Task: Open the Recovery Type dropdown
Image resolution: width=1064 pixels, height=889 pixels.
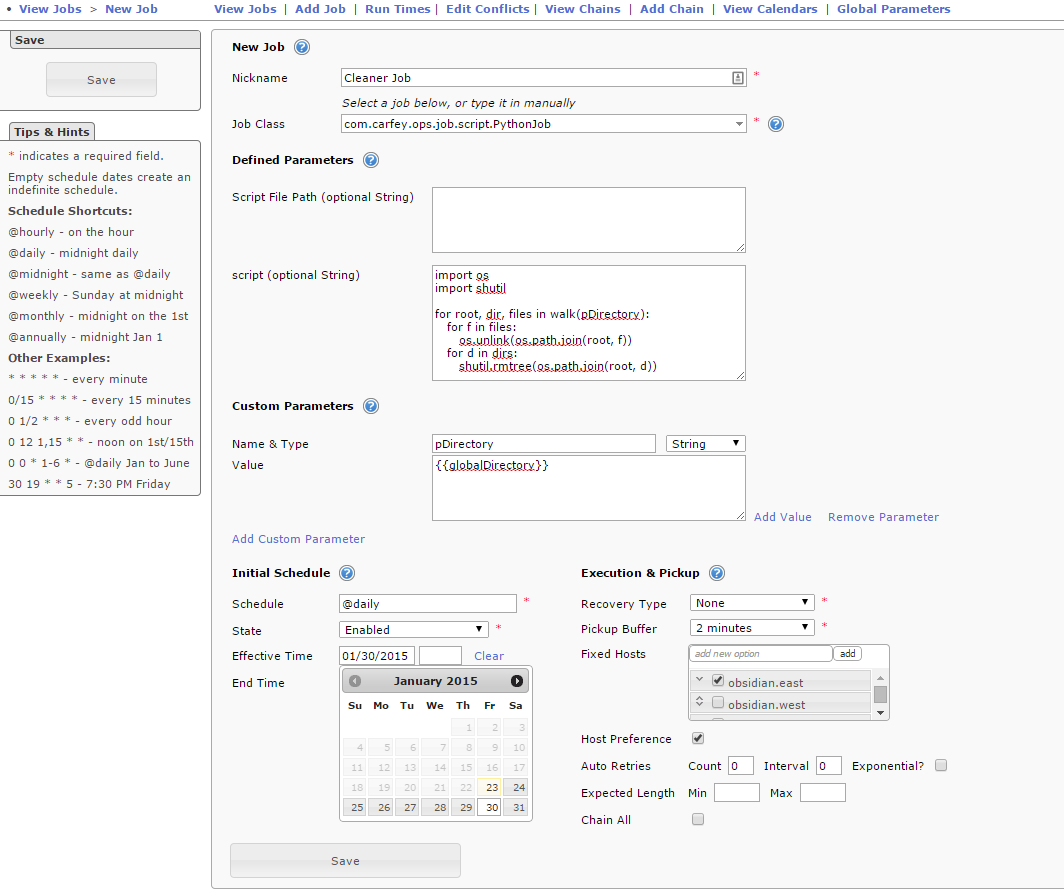Action: click(x=752, y=603)
